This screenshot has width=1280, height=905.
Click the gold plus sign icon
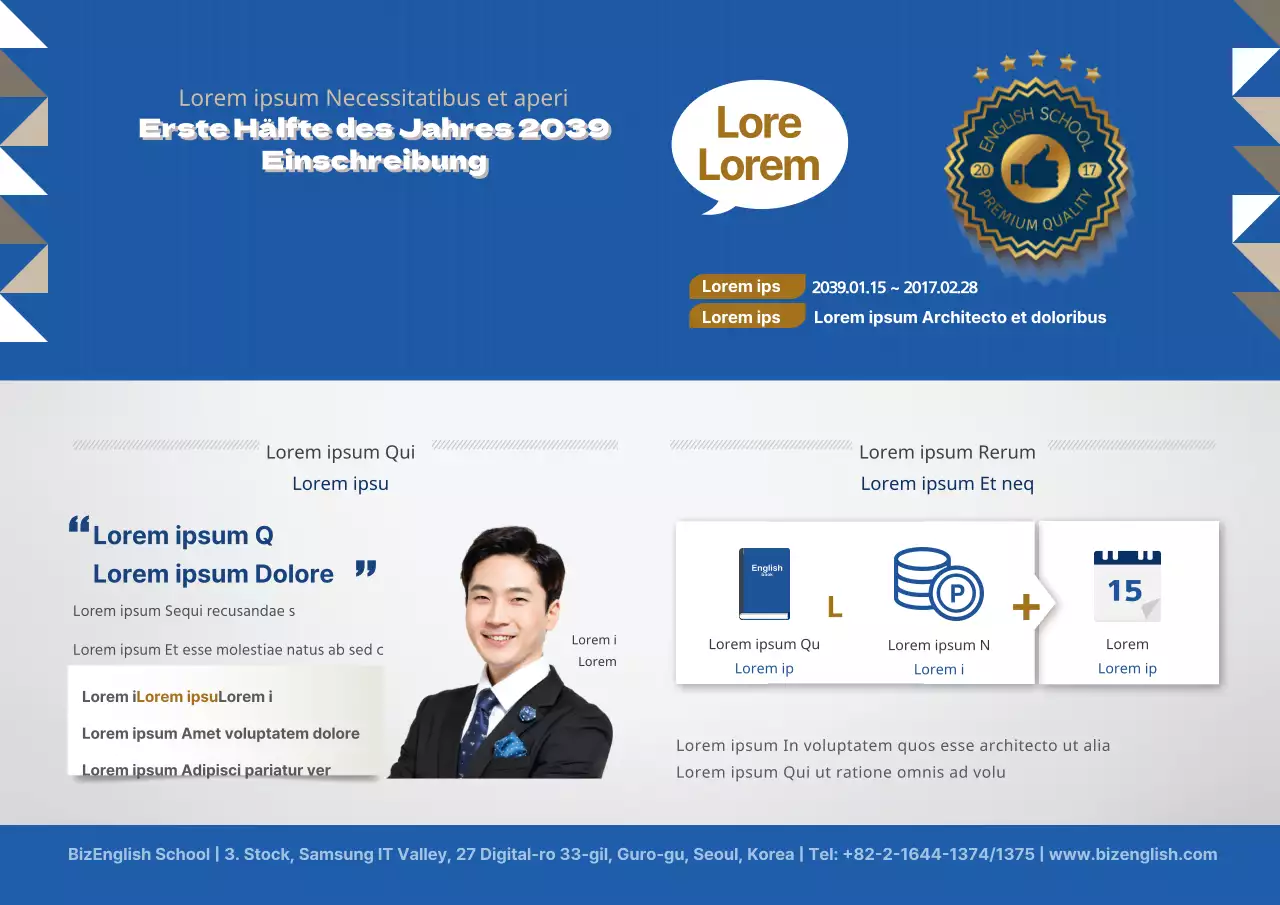click(x=1026, y=607)
